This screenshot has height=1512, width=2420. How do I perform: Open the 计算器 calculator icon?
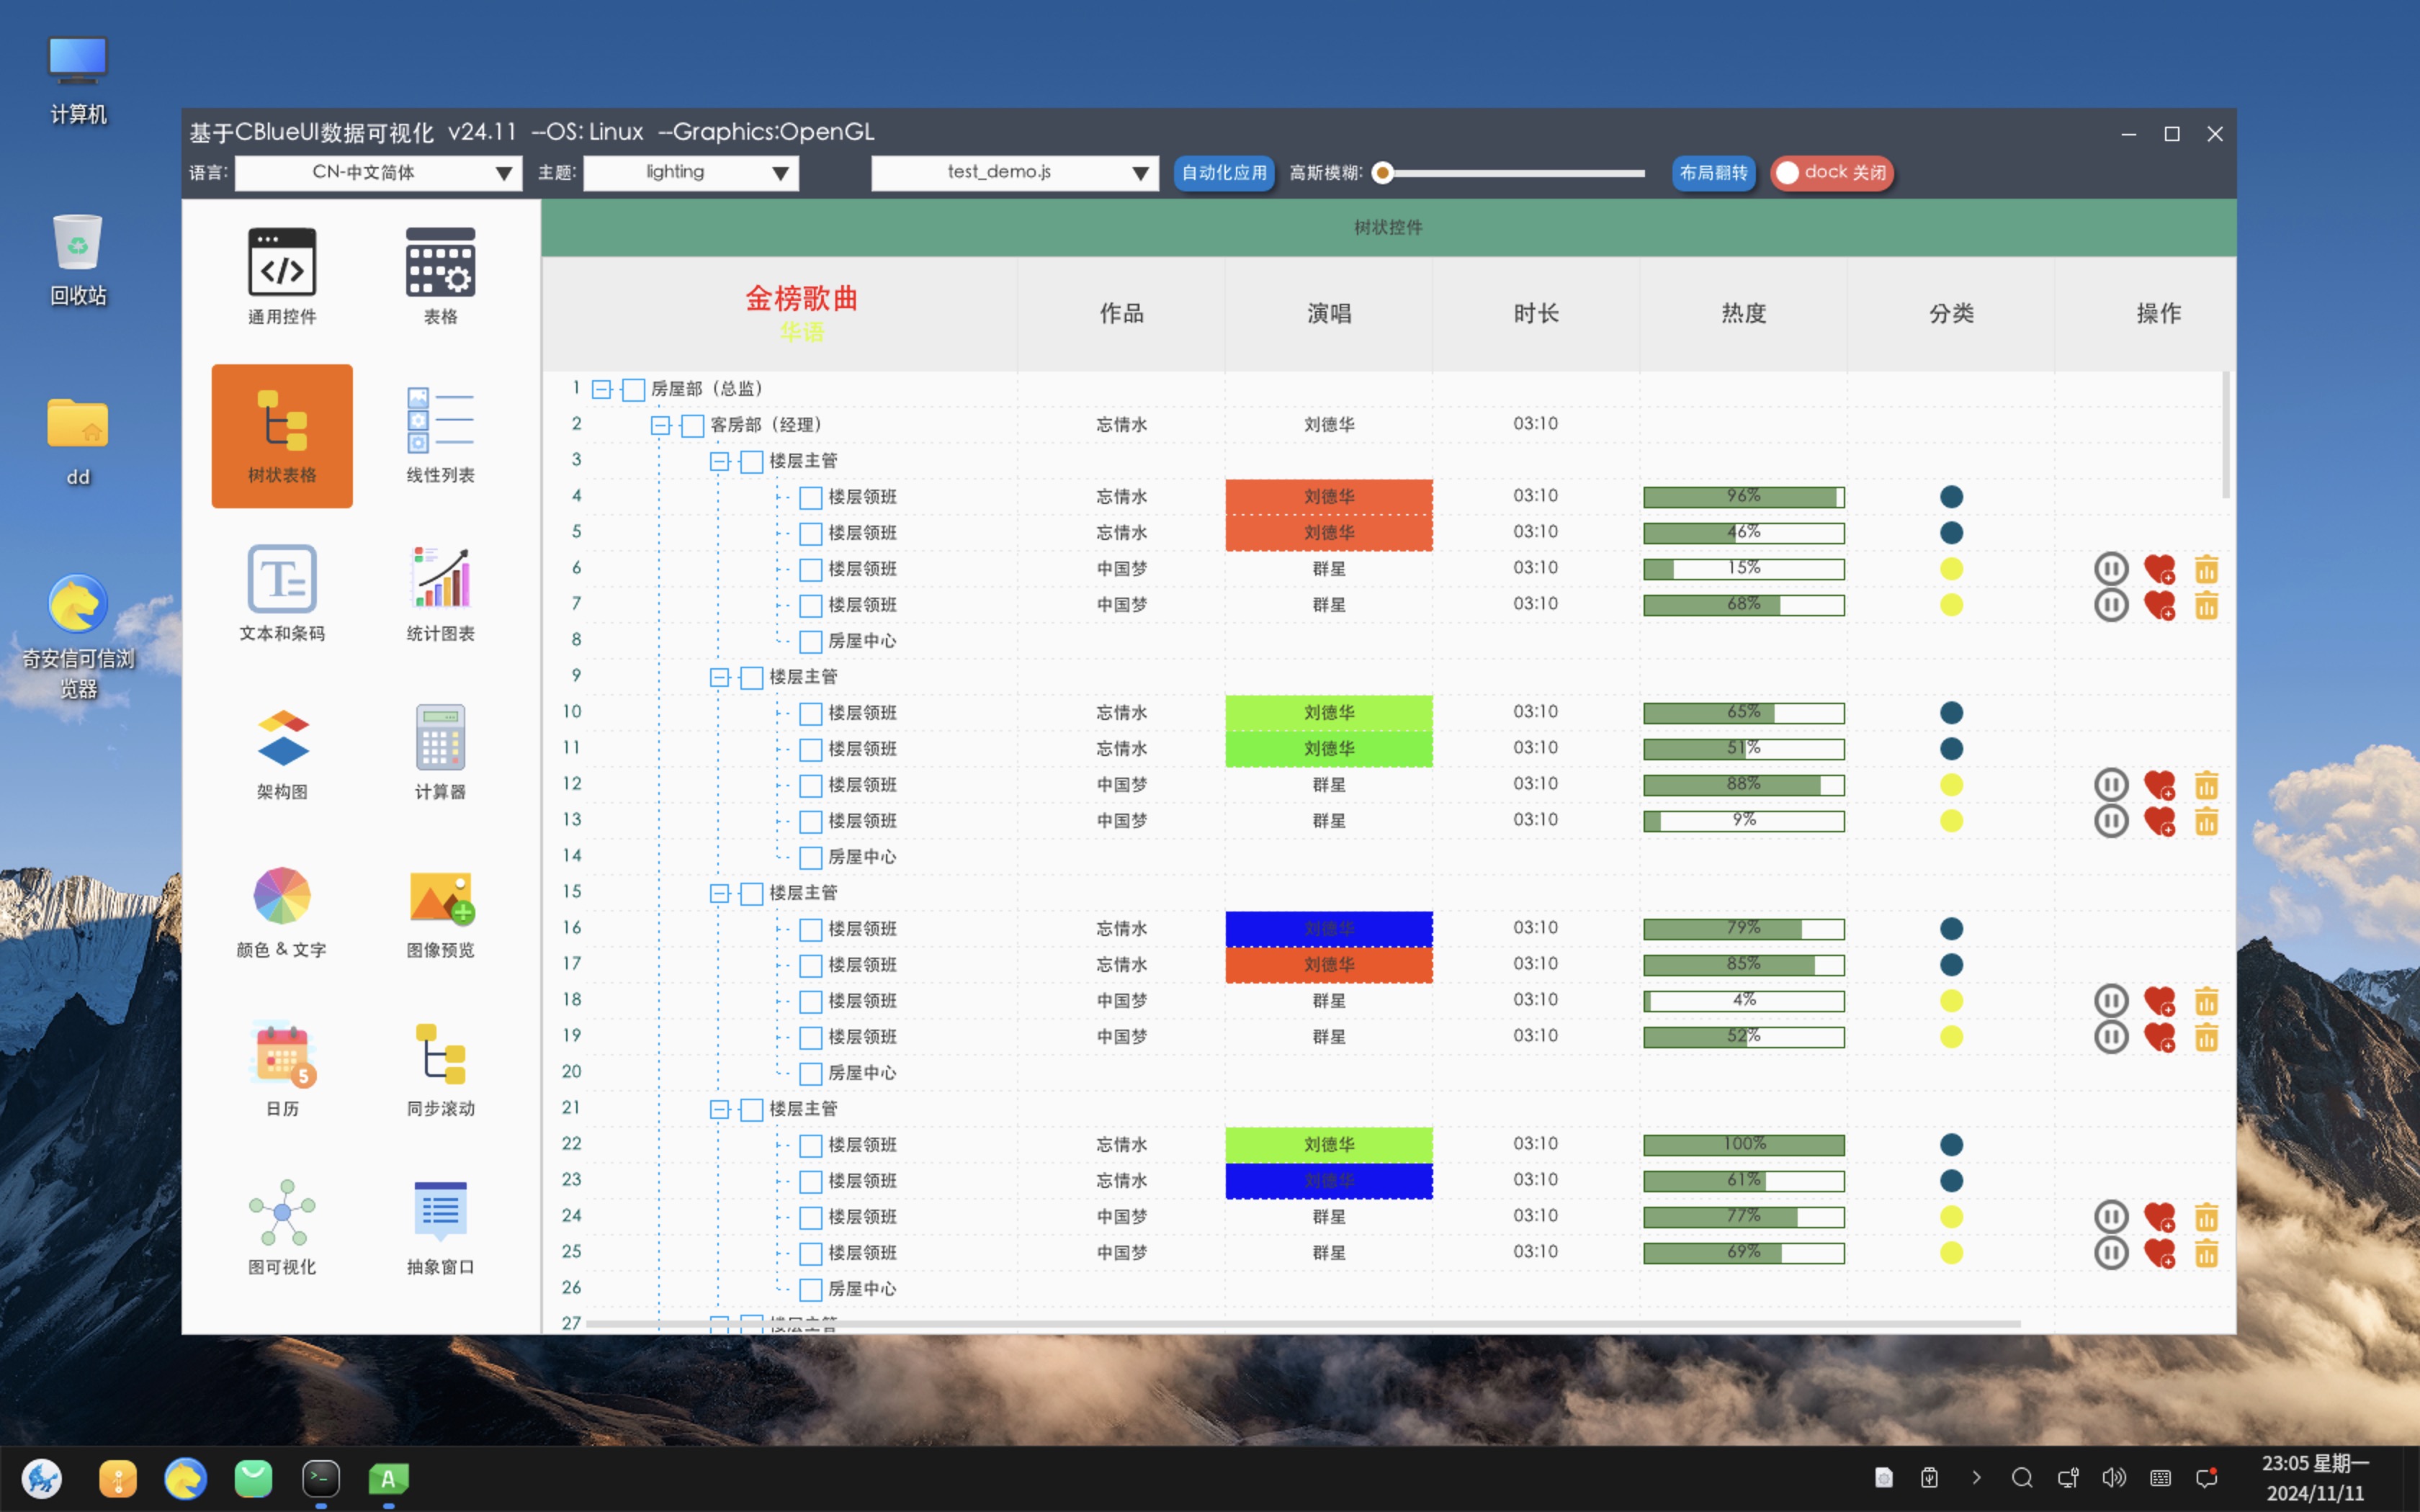pyautogui.click(x=440, y=738)
